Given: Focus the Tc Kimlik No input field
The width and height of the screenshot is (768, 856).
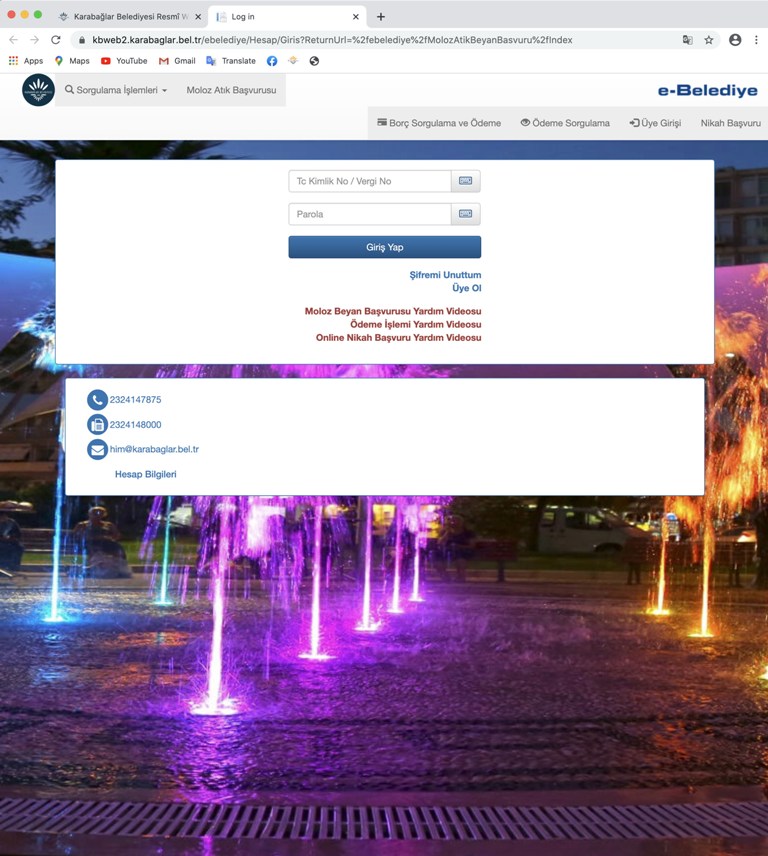Looking at the screenshot, I should (370, 181).
